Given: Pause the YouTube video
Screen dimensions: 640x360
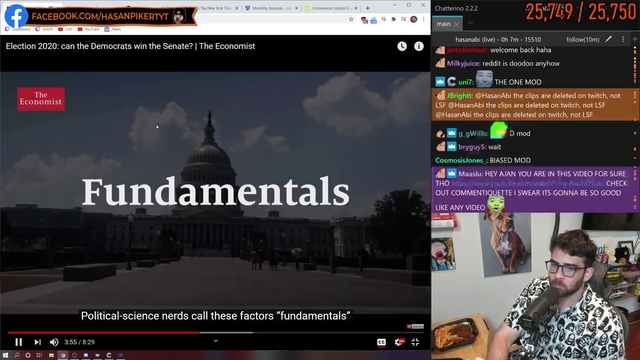Looking at the screenshot, I should coord(19,342).
